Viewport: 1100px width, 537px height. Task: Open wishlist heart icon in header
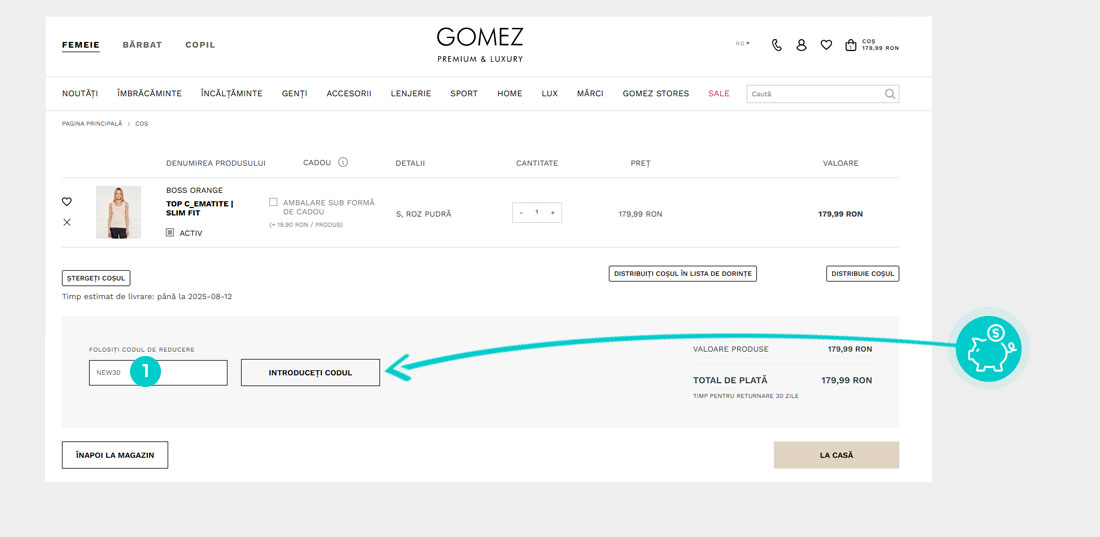pyautogui.click(x=826, y=45)
